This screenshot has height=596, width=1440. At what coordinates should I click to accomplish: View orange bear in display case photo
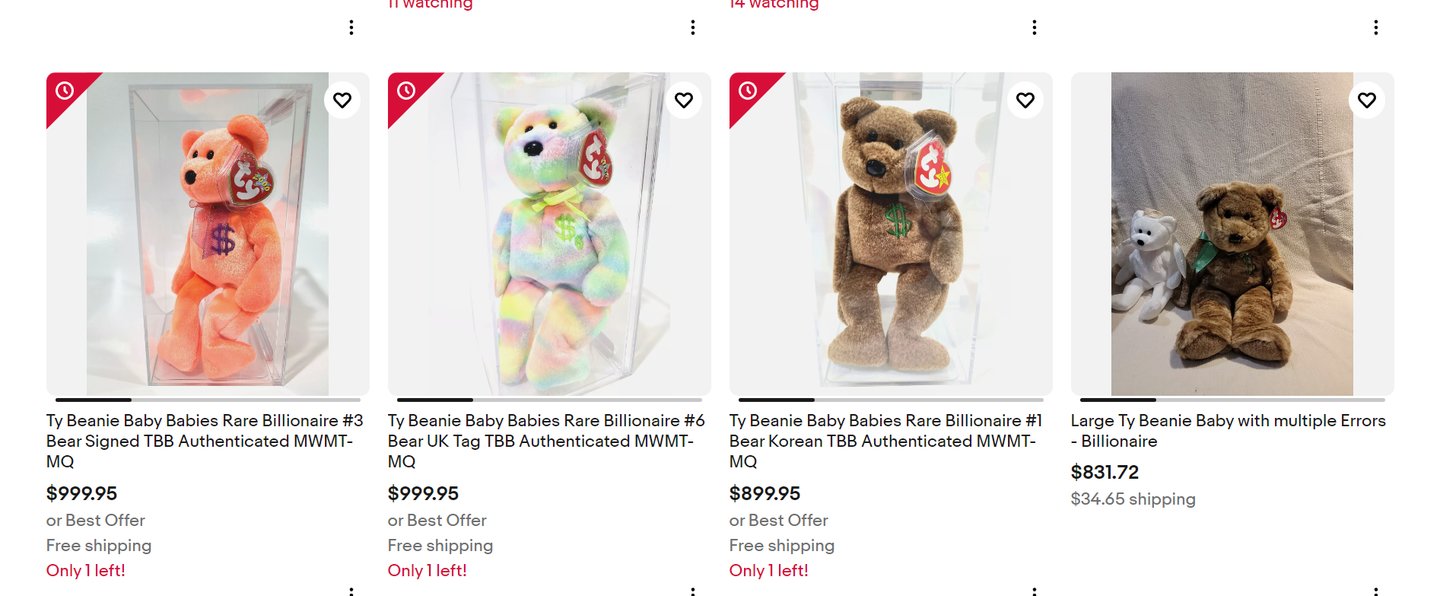click(x=208, y=234)
